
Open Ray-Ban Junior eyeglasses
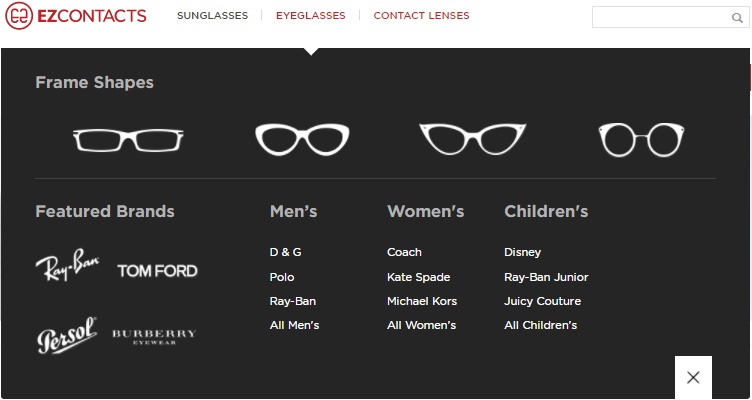tap(546, 277)
